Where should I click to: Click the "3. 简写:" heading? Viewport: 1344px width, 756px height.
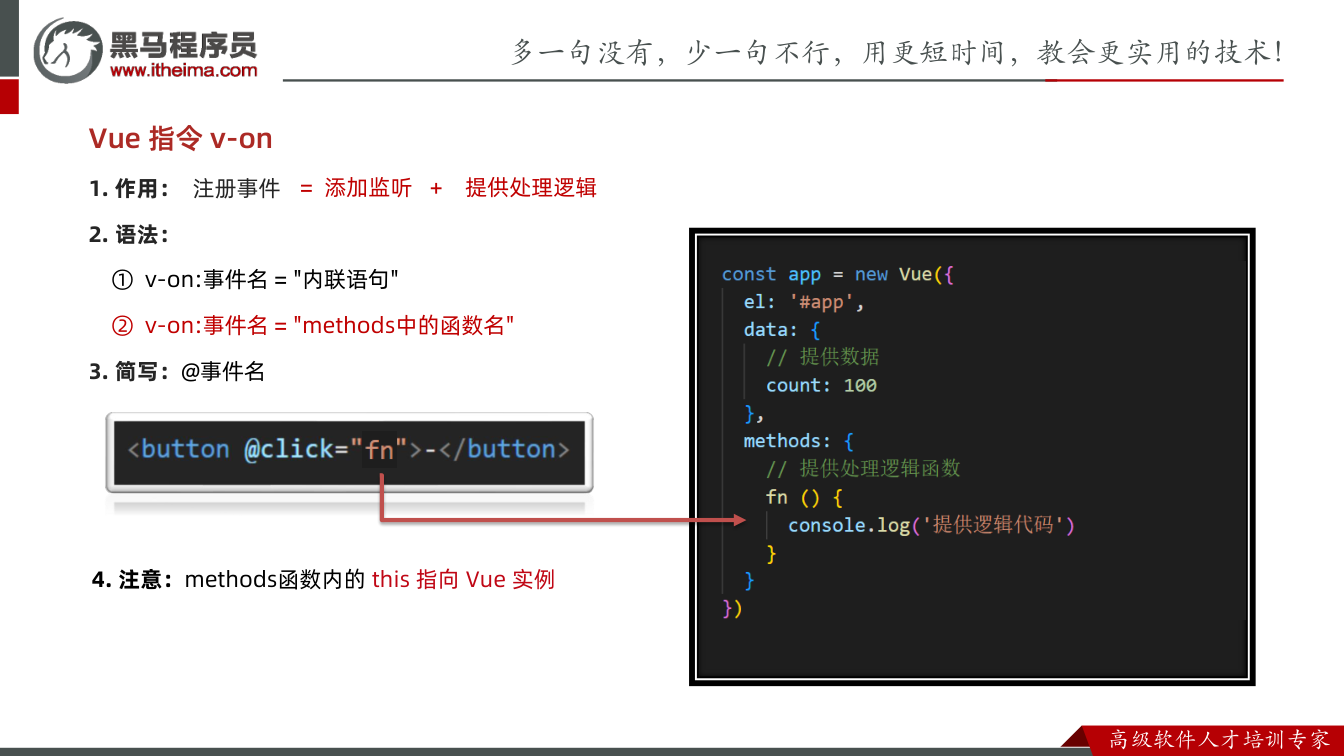point(129,372)
